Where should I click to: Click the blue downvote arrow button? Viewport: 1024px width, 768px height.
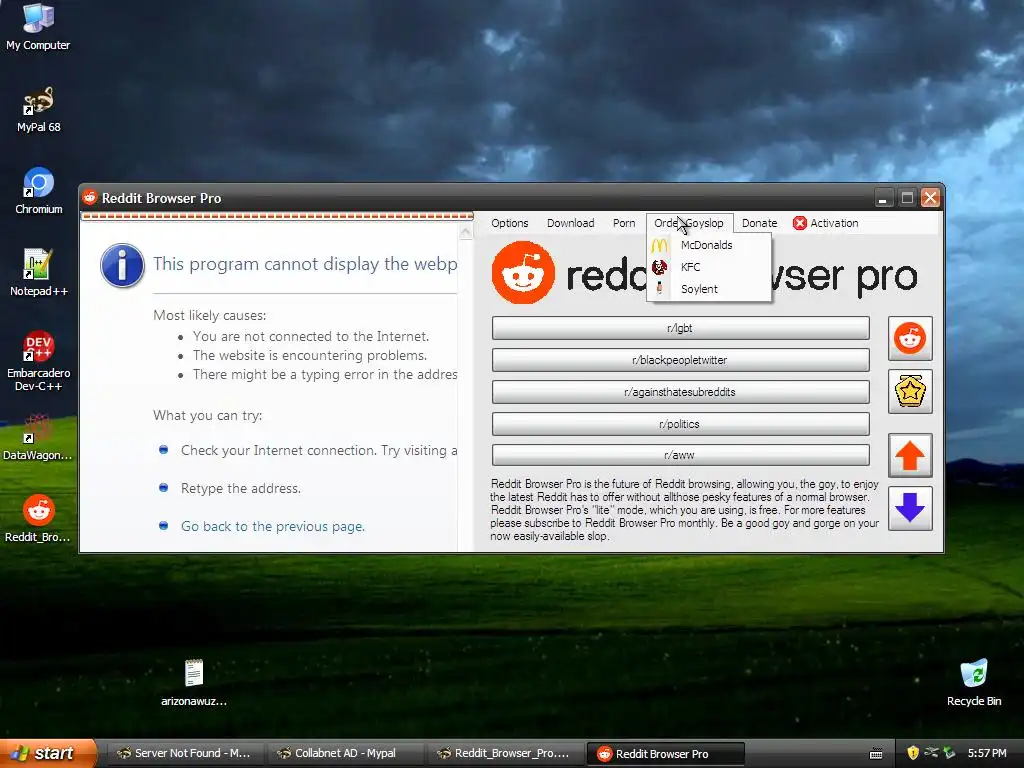910,508
